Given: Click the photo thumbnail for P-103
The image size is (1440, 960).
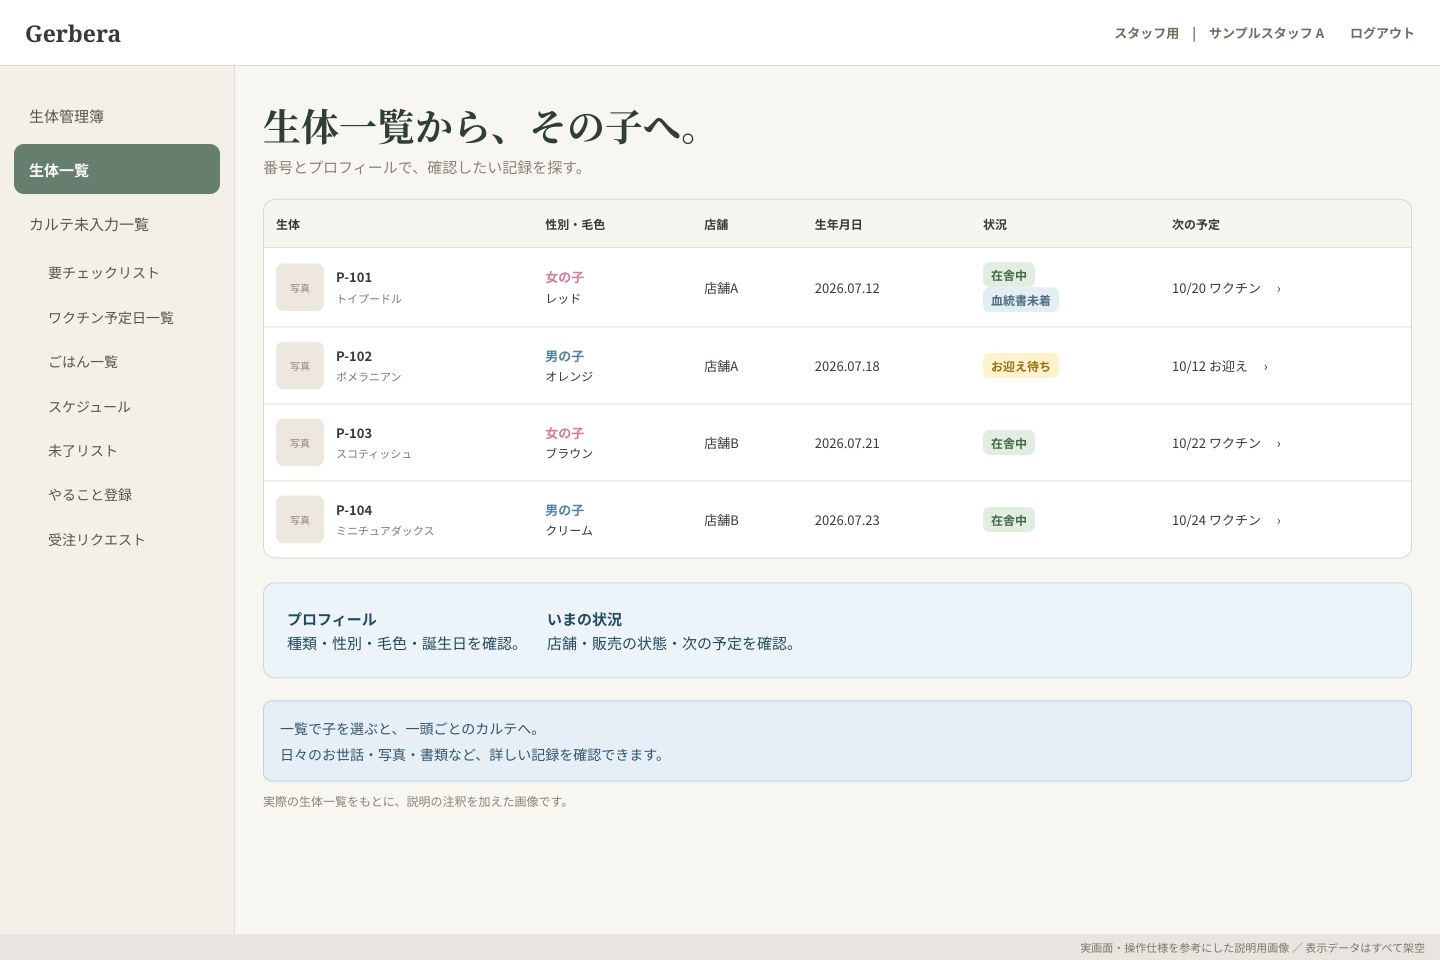Looking at the screenshot, I should (x=300, y=442).
